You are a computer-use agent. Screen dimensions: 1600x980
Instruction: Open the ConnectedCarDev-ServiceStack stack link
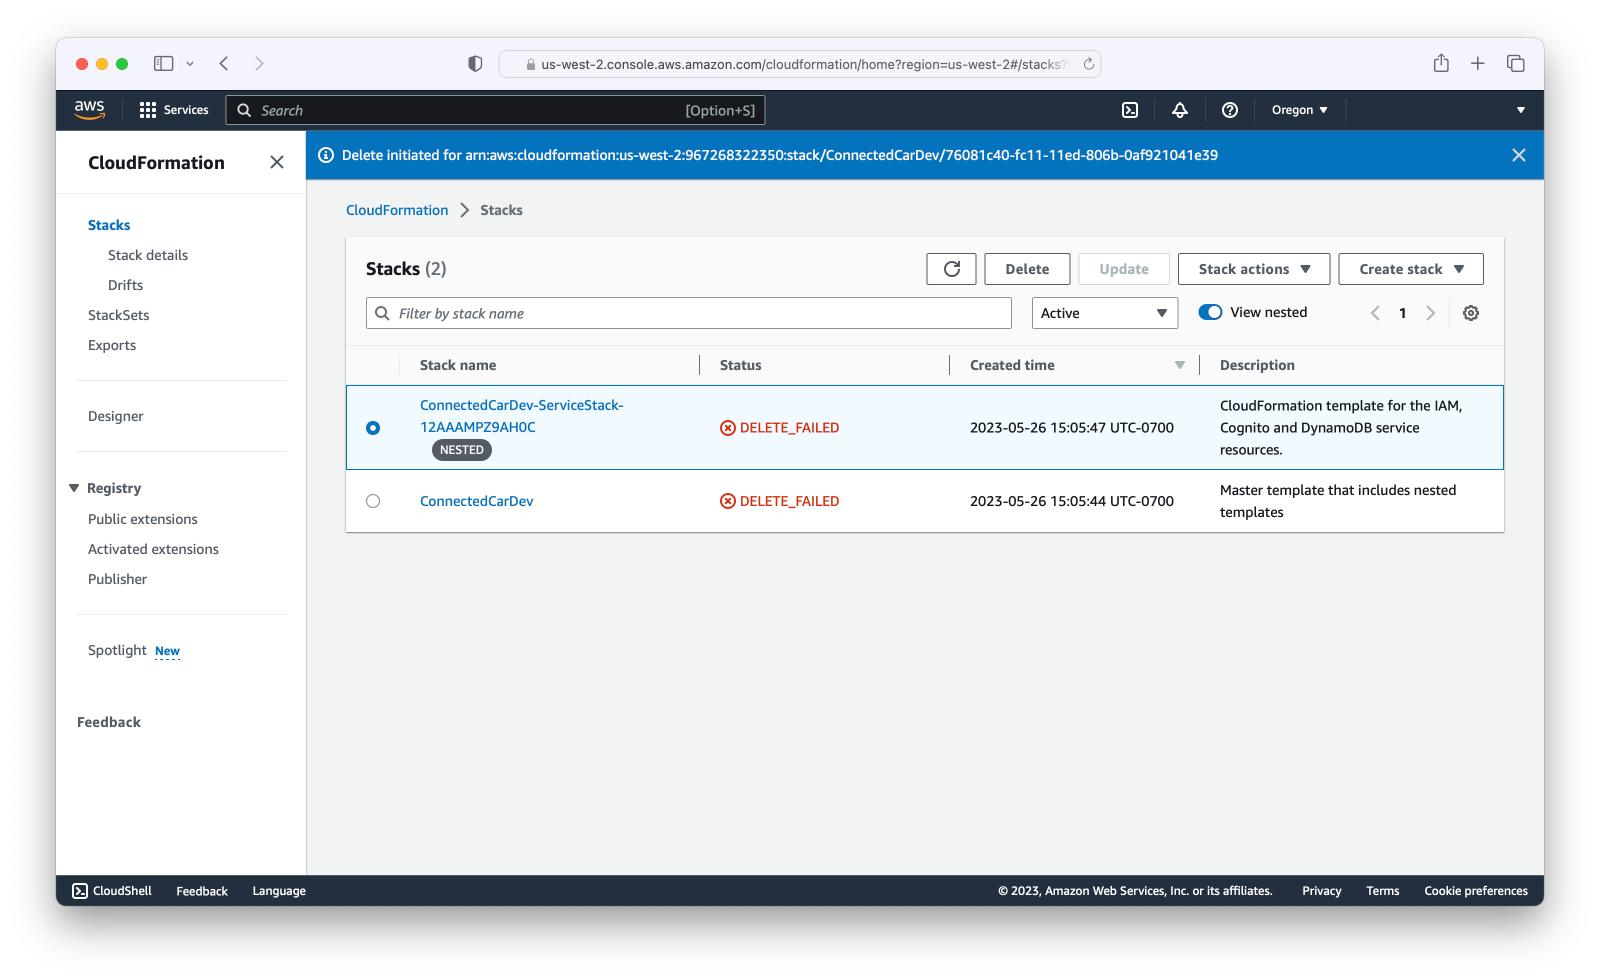coord(521,416)
